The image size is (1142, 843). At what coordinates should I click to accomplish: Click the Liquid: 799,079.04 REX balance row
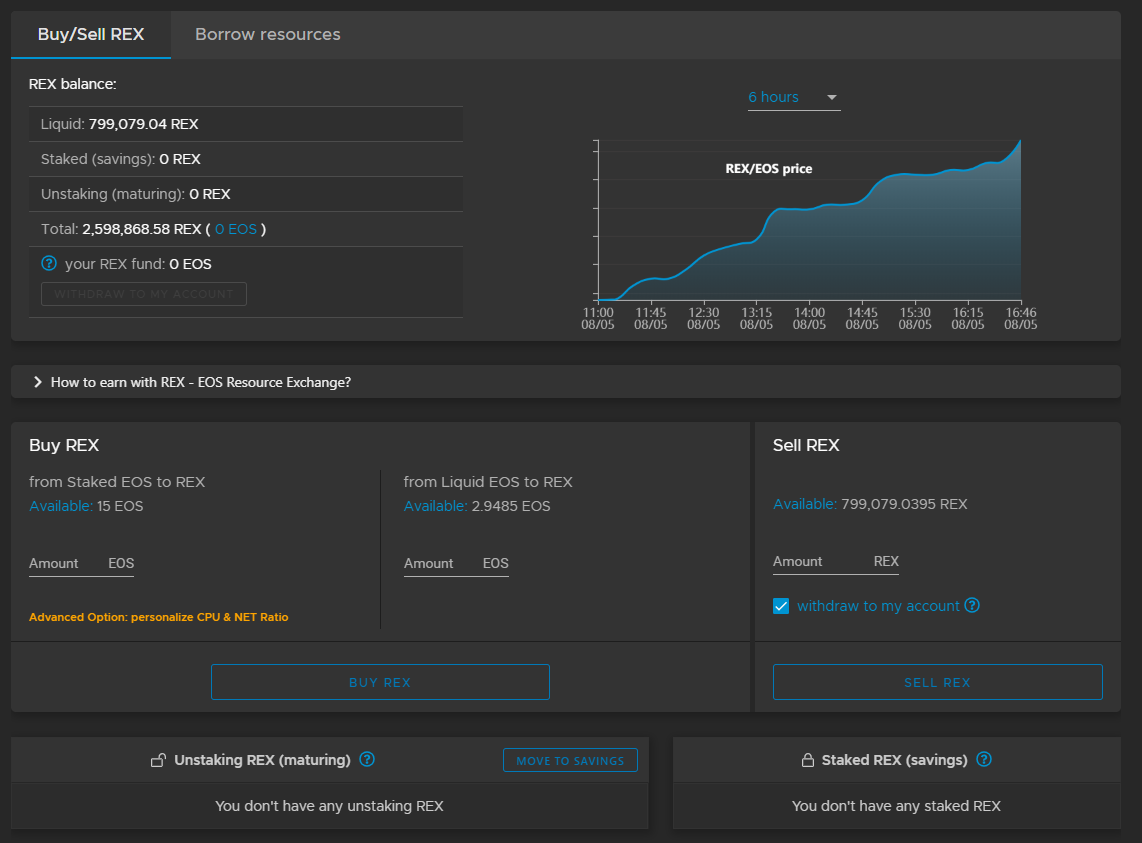click(x=246, y=124)
